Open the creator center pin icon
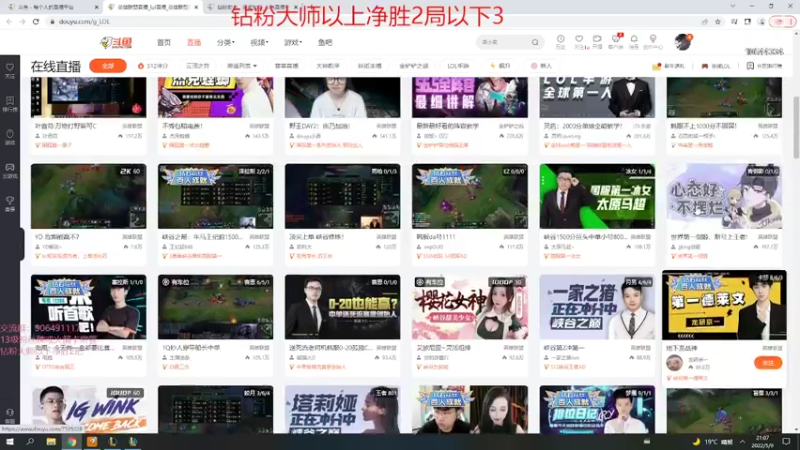Screen dimensions: 800x450 653,41
